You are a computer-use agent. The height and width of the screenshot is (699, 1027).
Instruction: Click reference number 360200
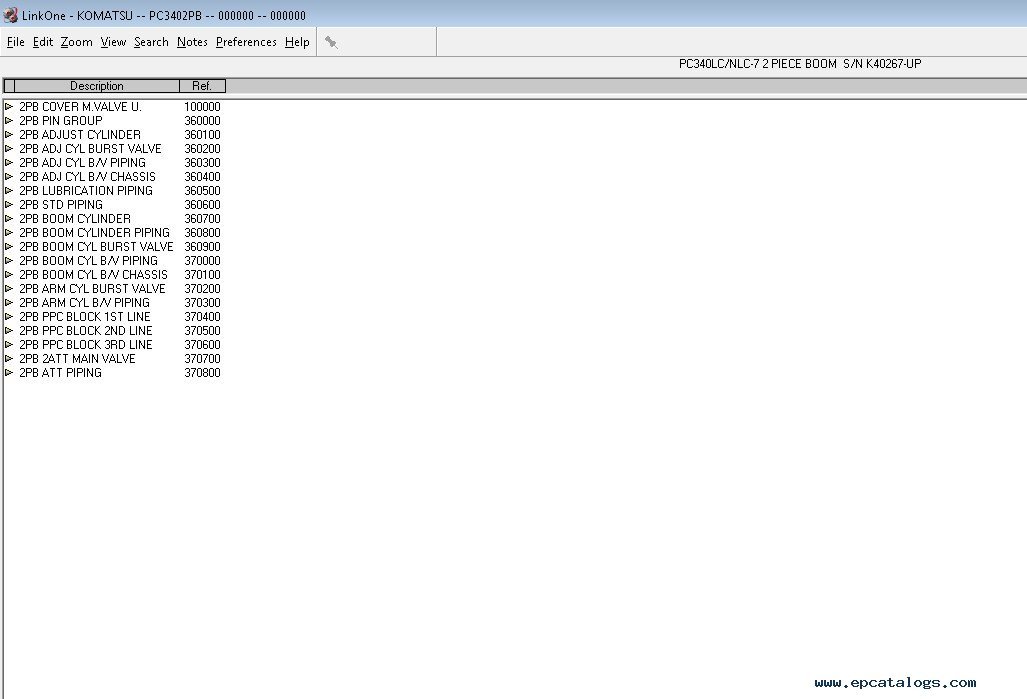(202, 149)
